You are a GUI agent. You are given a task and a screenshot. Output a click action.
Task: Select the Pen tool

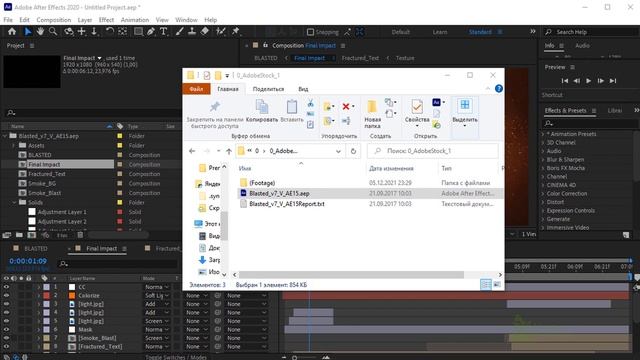(151, 31)
